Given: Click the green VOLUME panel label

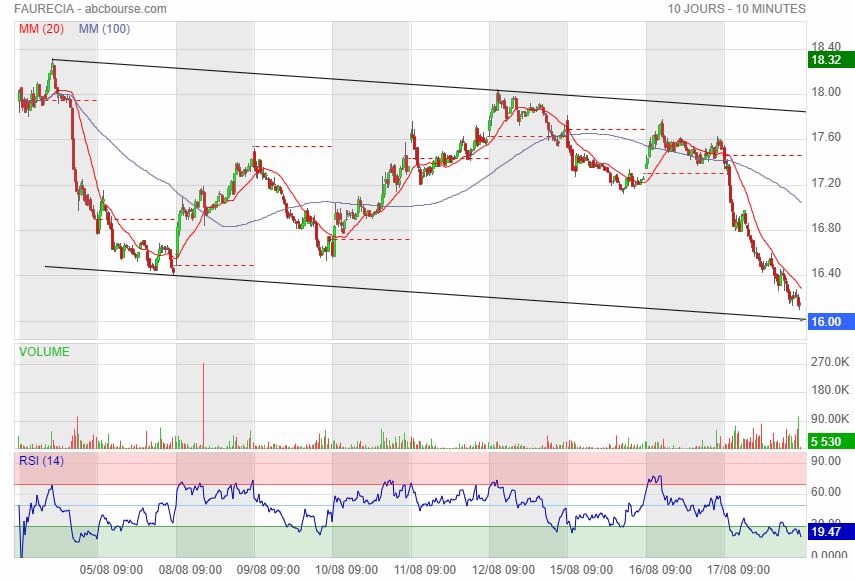Looking at the screenshot, I should pyautogui.click(x=44, y=352).
